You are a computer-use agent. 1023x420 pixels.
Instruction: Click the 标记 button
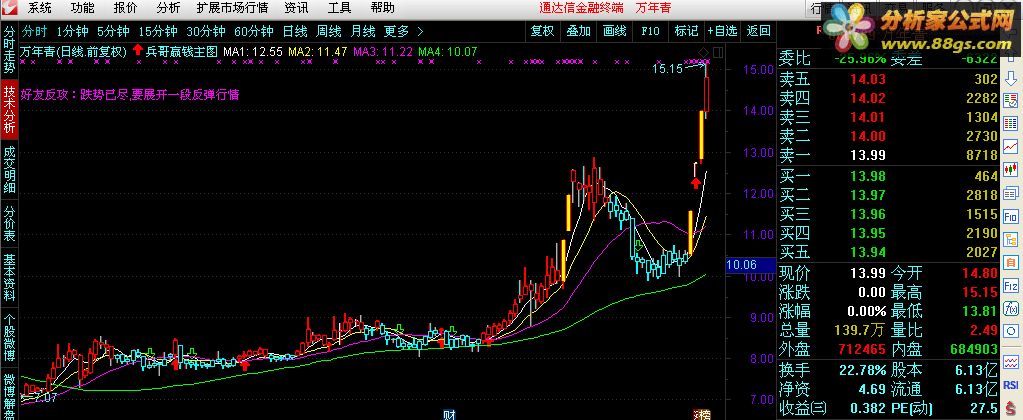click(x=686, y=31)
